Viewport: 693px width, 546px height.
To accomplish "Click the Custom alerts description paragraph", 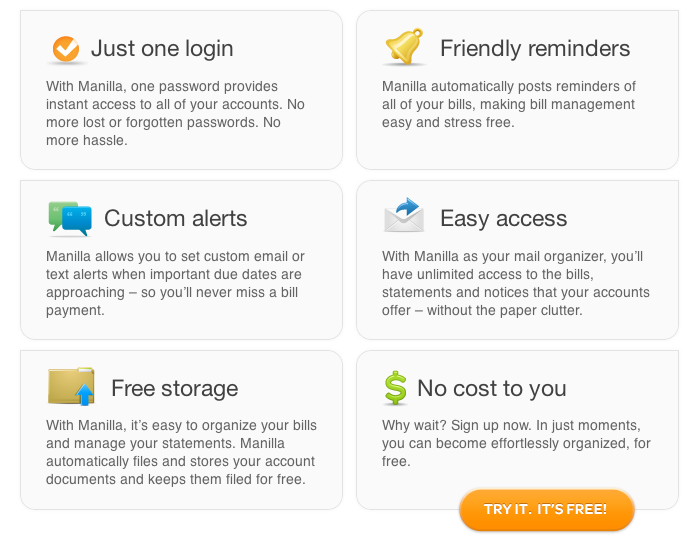I will [x=175, y=283].
